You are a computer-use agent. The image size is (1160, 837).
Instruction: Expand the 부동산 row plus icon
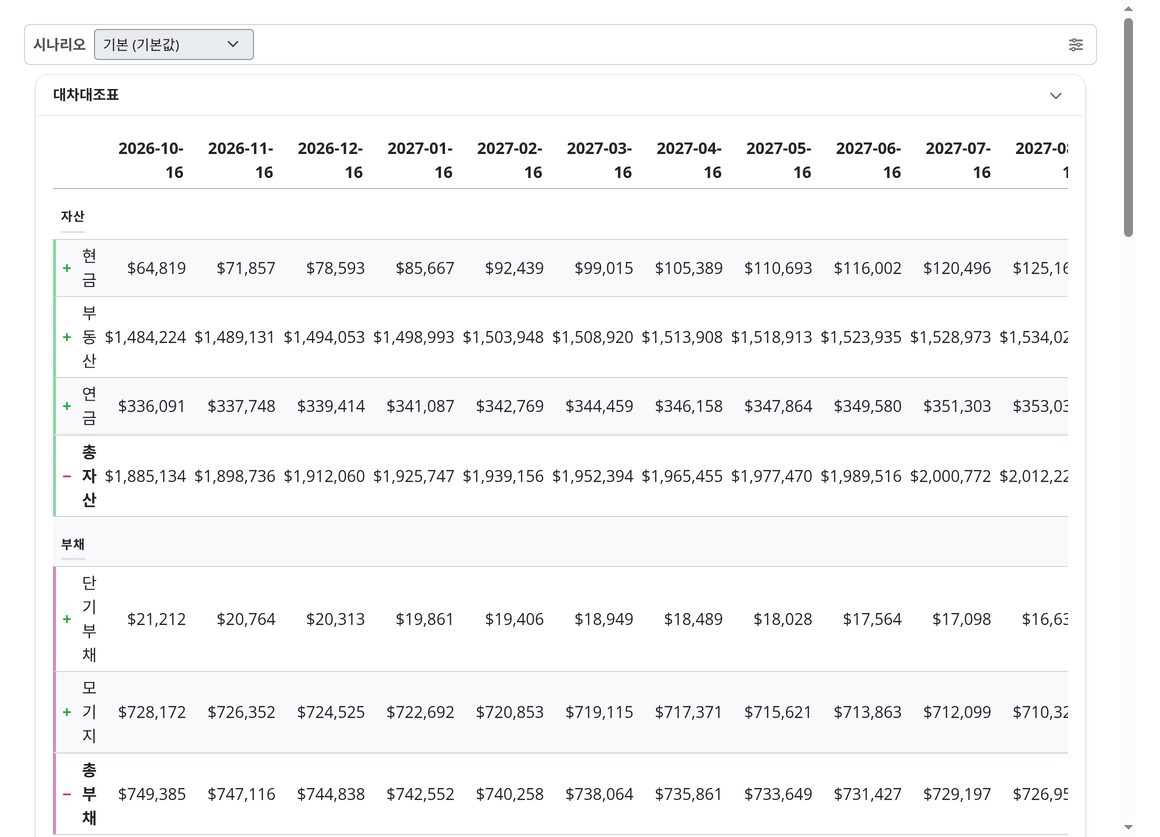(x=67, y=337)
